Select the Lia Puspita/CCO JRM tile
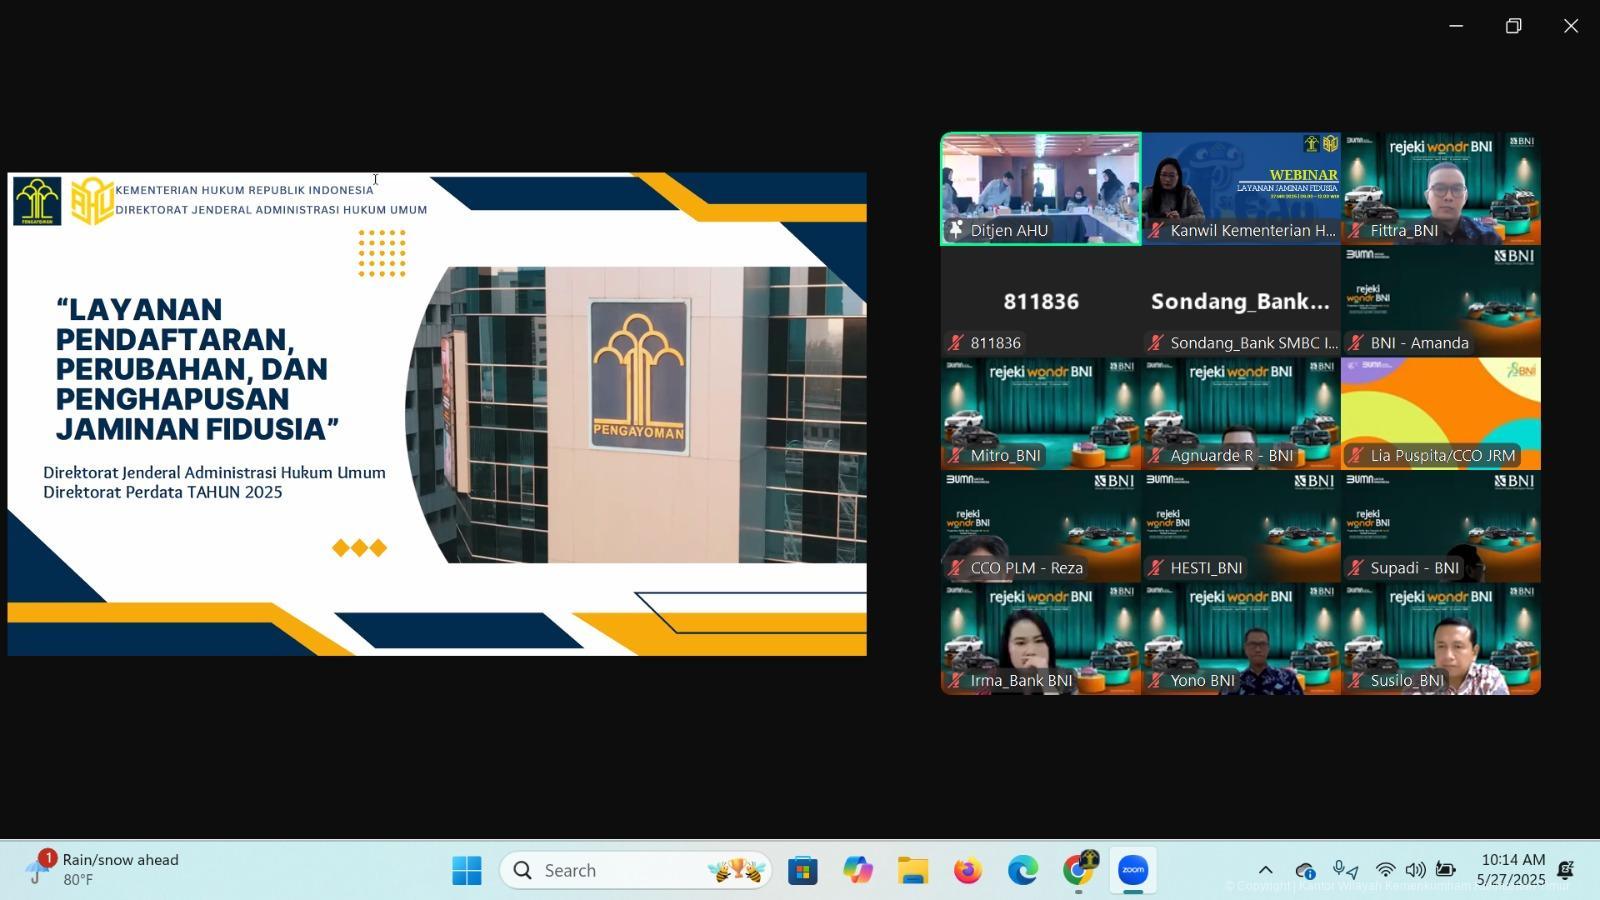 (1441, 414)
